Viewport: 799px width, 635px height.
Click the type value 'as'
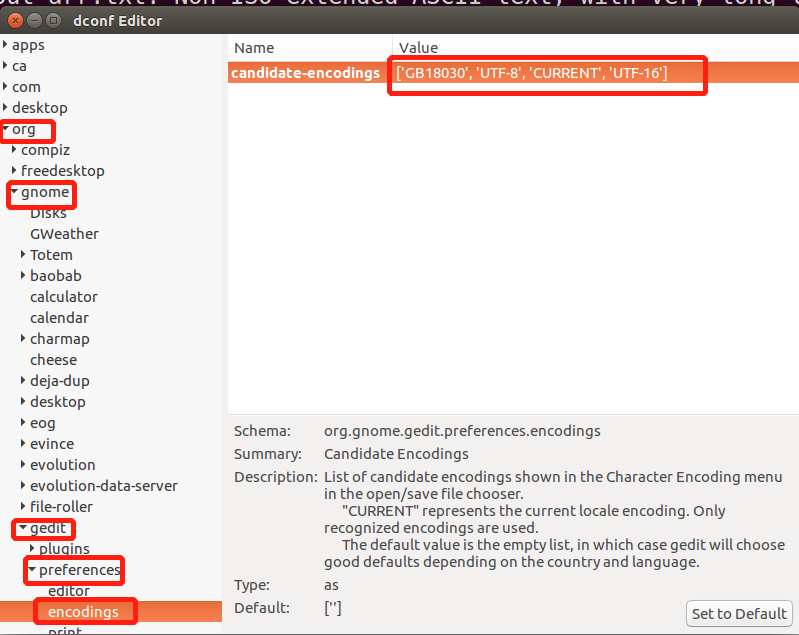331,585
